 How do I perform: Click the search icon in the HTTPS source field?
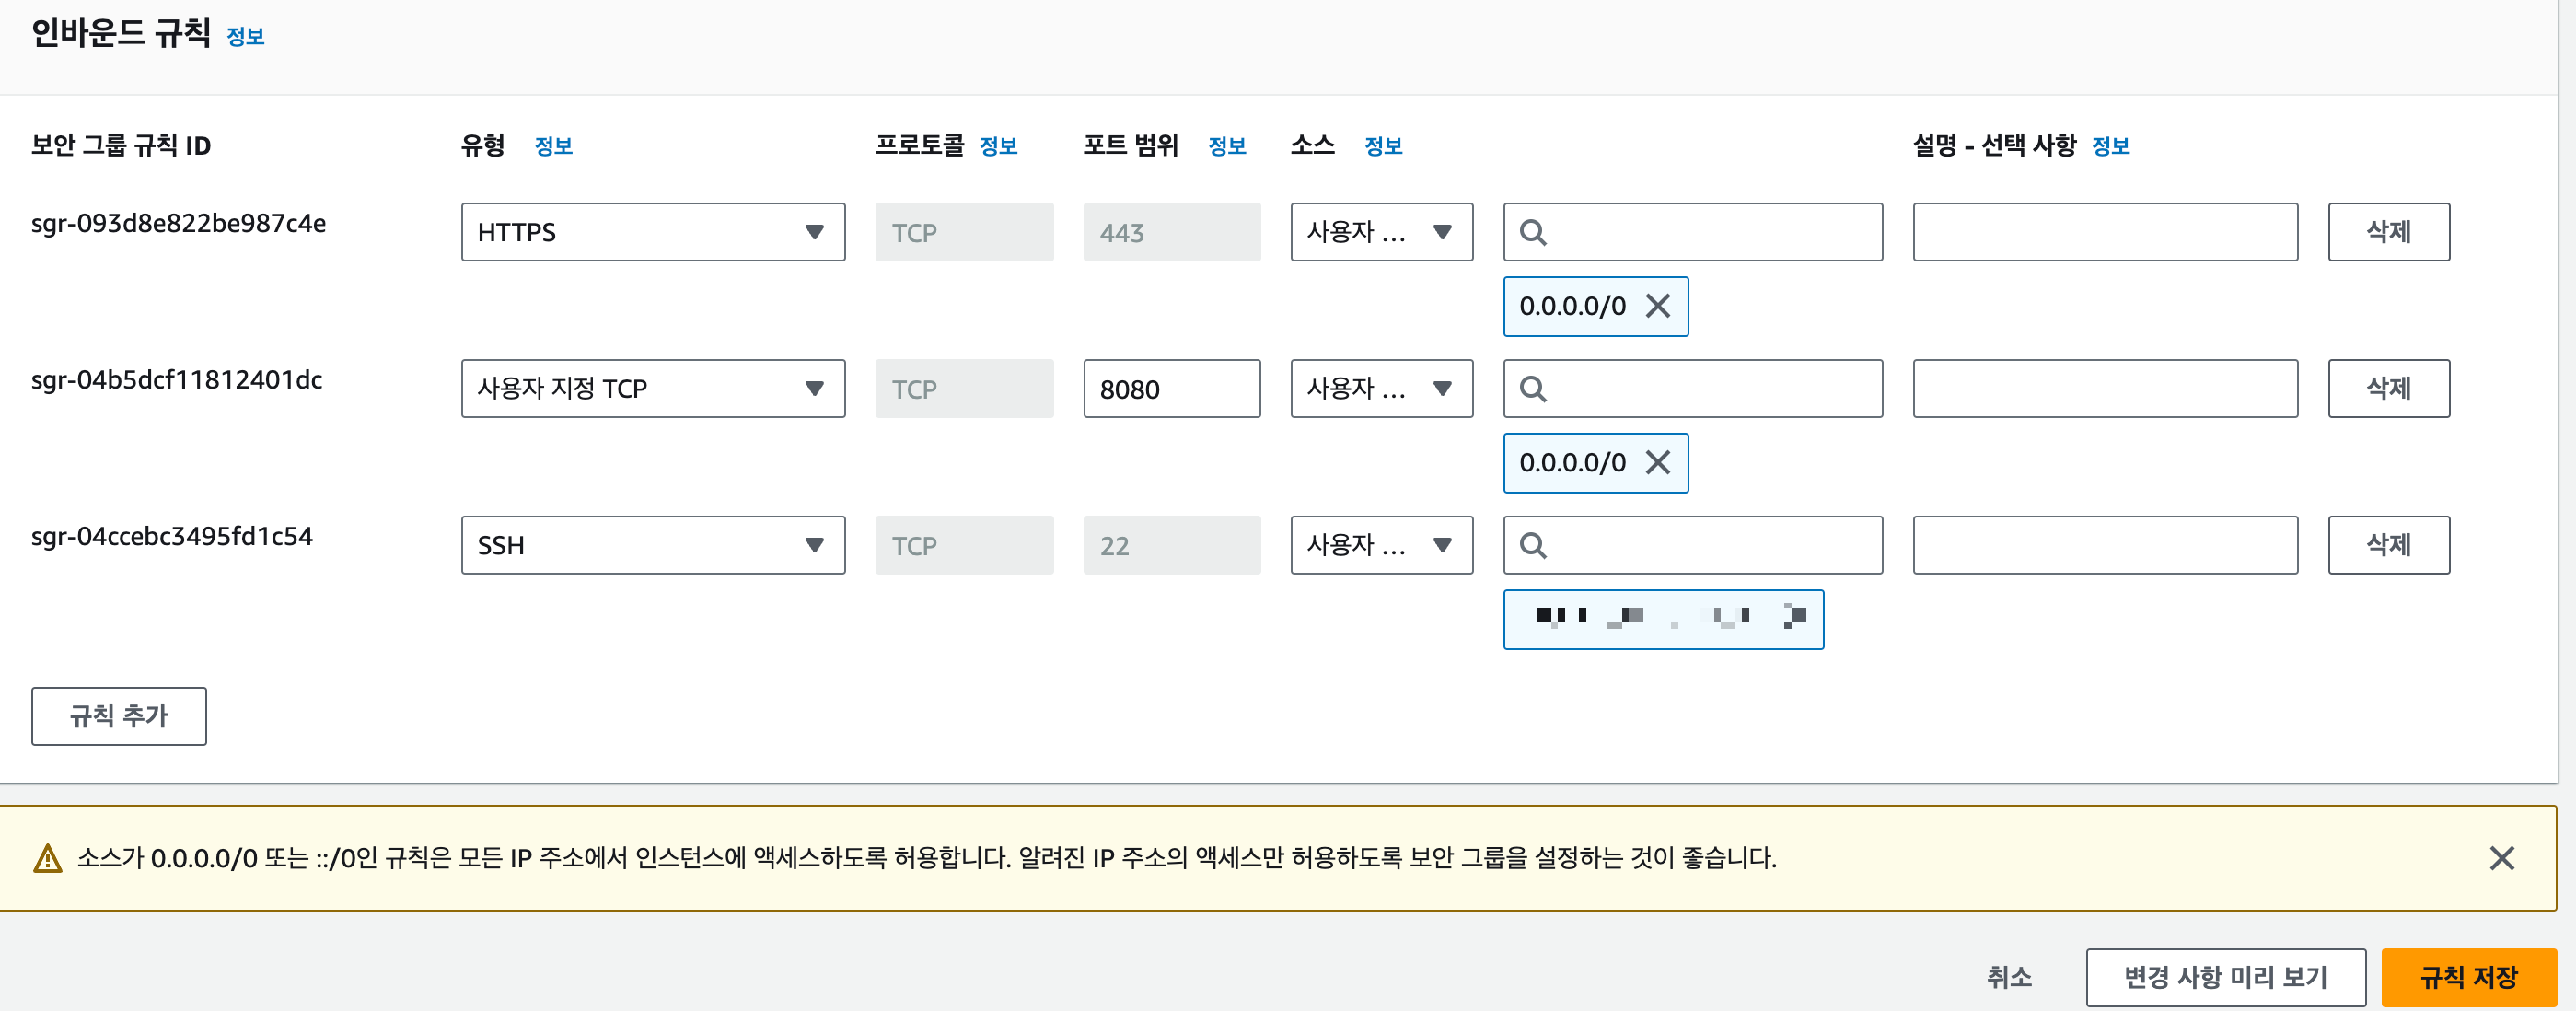pos(1533,232)
